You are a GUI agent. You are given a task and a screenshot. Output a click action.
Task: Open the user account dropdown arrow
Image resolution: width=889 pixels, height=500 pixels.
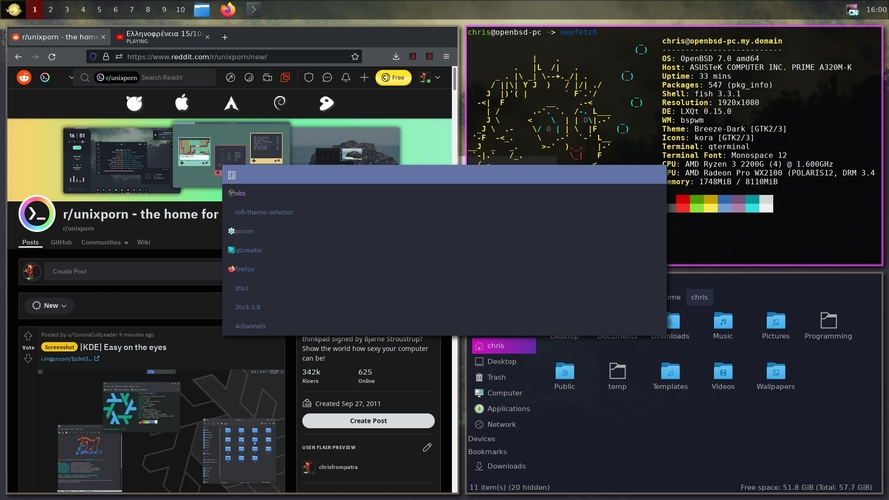[438, 78]
